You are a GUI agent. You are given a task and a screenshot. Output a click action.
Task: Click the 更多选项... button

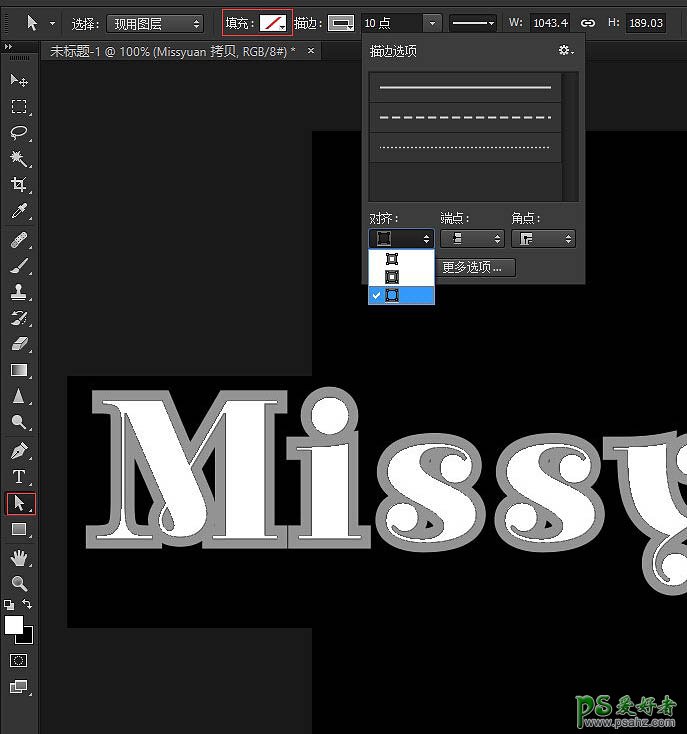[477, 267]
